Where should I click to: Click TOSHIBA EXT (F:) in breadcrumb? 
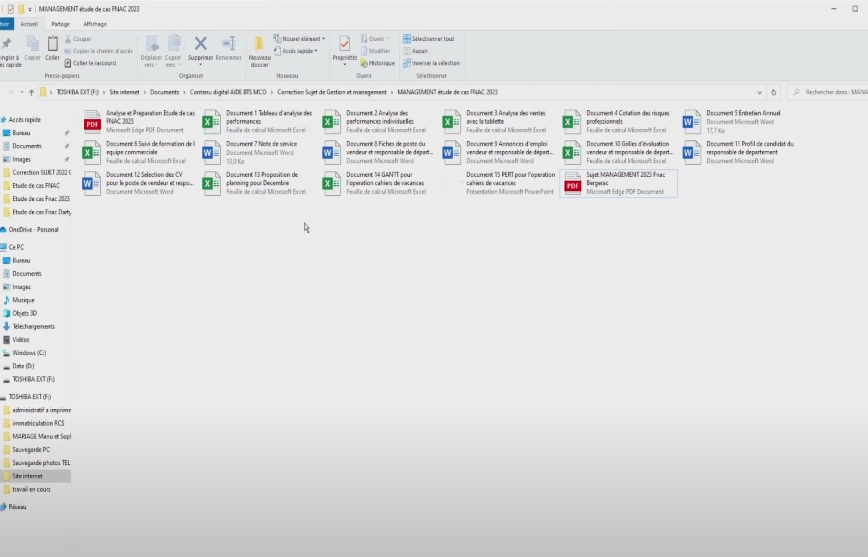coord(78,92)
